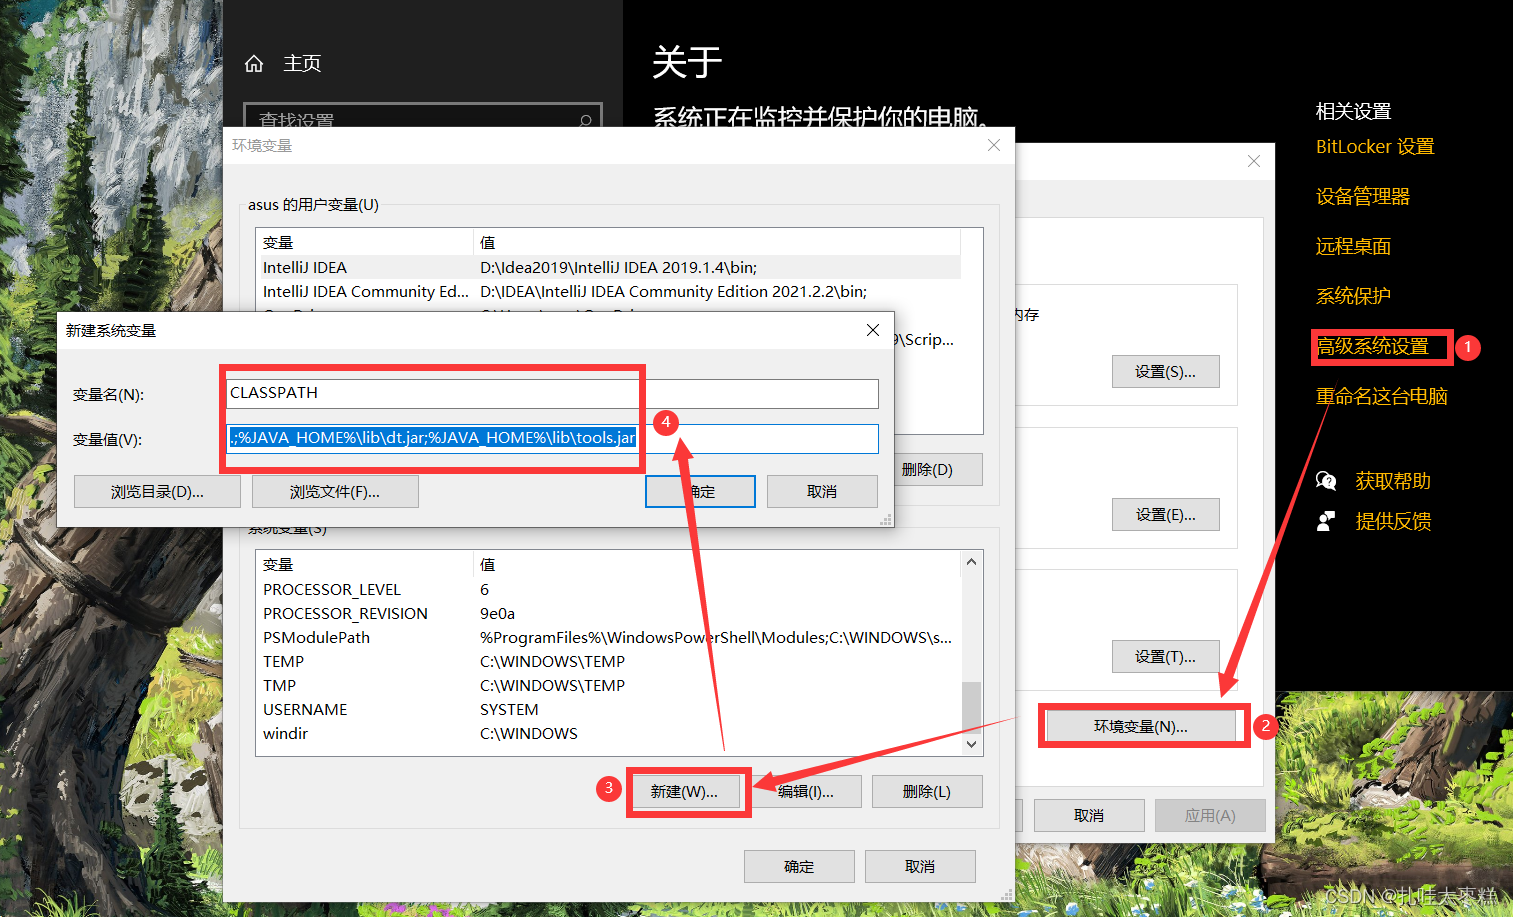The image size is (1513, 917).
Task: Click the 提供反馈 person icon
Action: [x=1326, y=521]
